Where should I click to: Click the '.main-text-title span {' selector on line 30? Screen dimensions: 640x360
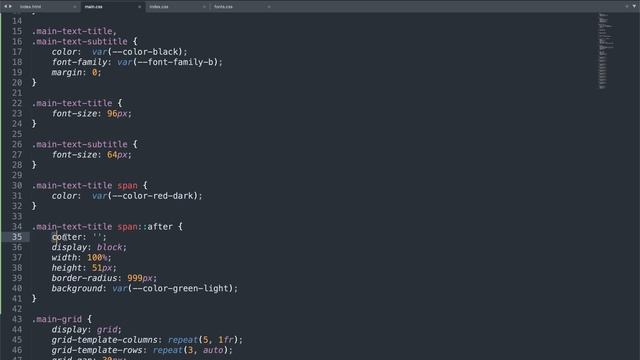point(89,186)
